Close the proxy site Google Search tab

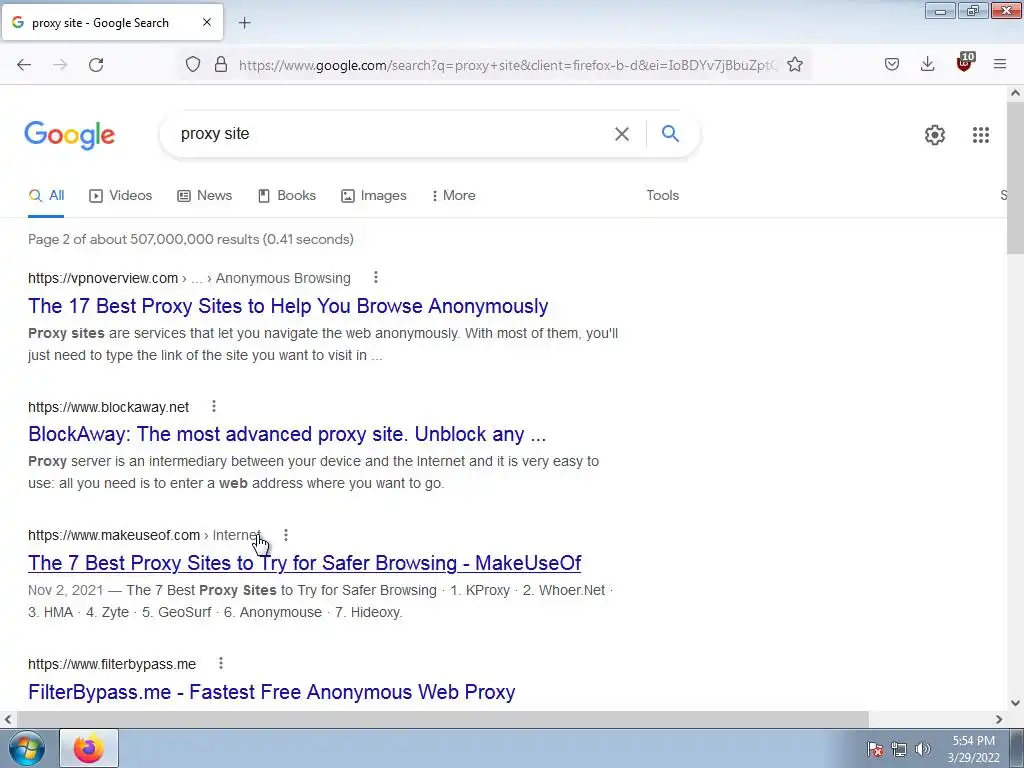point(207,22)
